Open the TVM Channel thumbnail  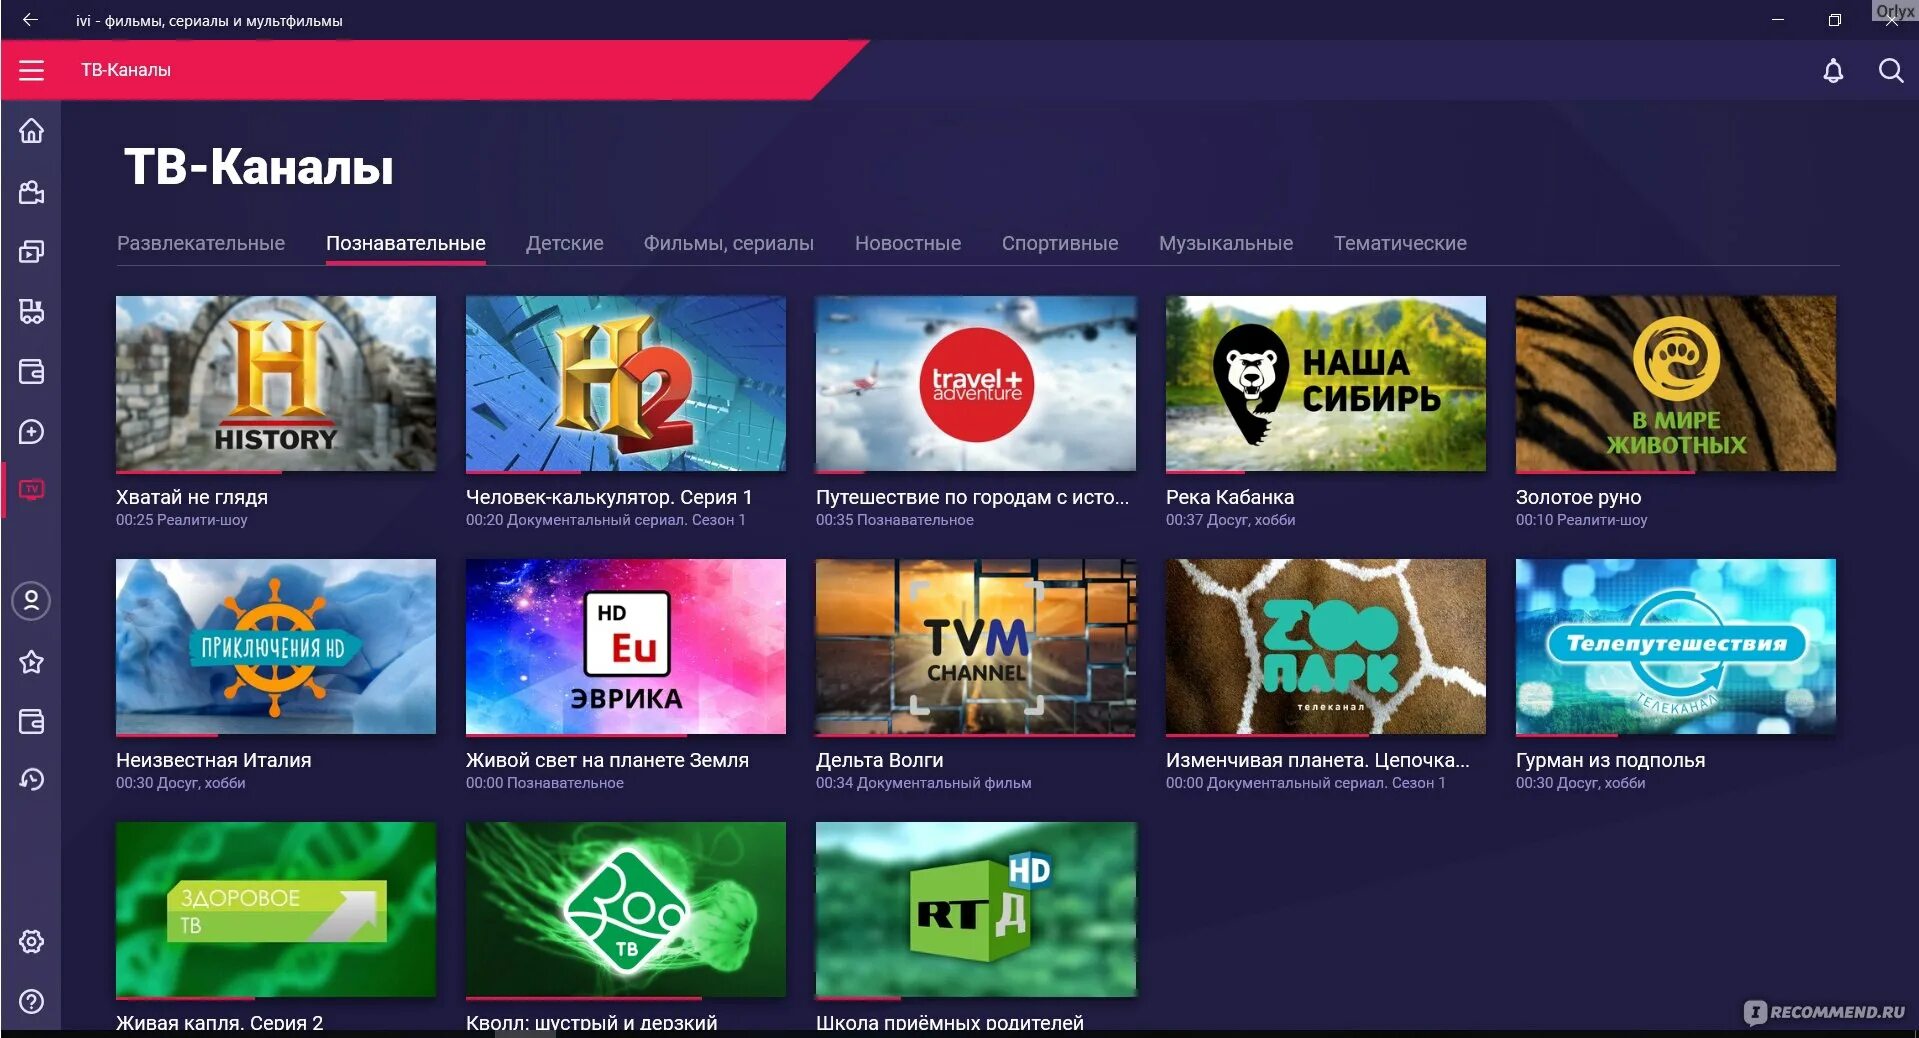point(976,646)
